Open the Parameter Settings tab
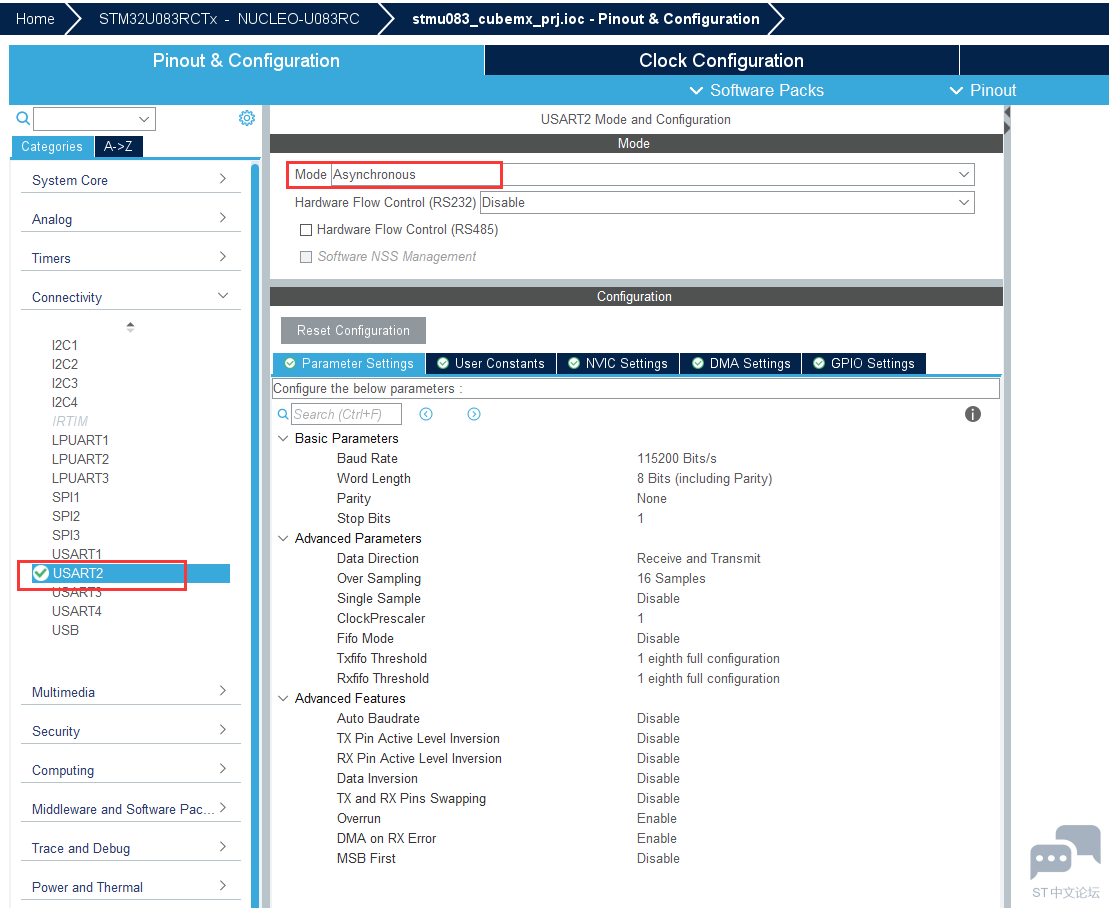This screenshot has height=908, width=1109. point(349,363)
